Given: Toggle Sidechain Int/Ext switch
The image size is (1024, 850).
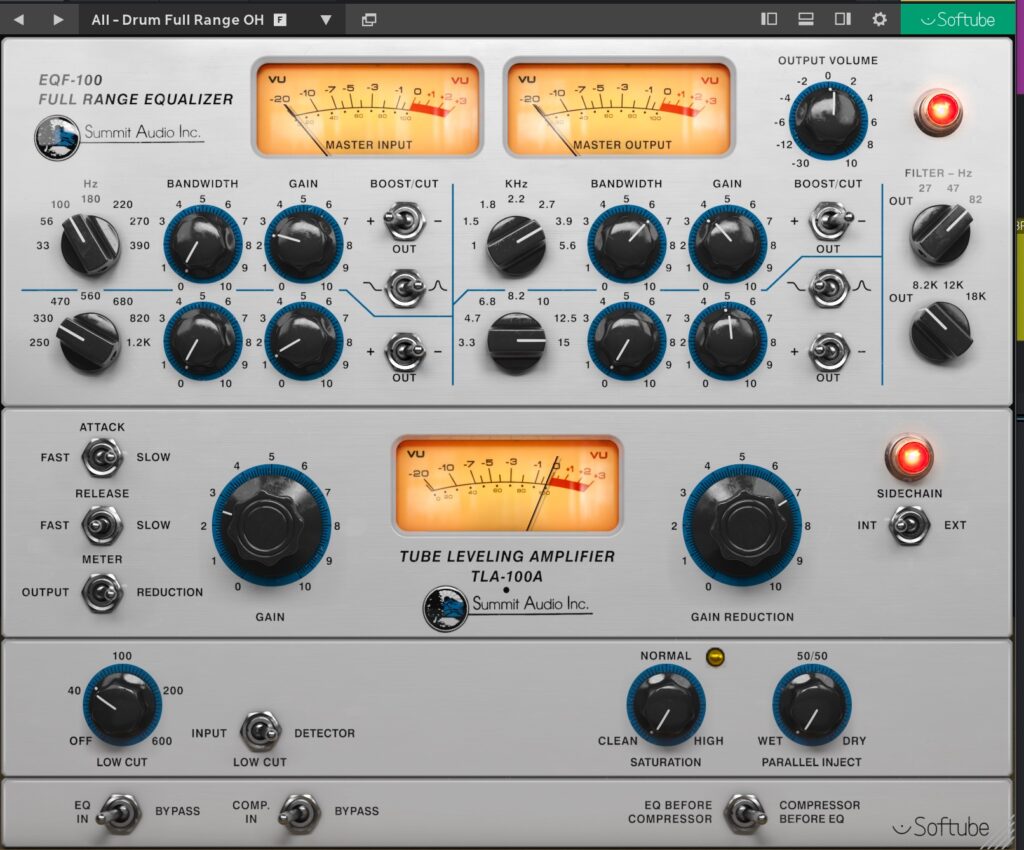Looking at the screenshot, I should click(909, 525).
